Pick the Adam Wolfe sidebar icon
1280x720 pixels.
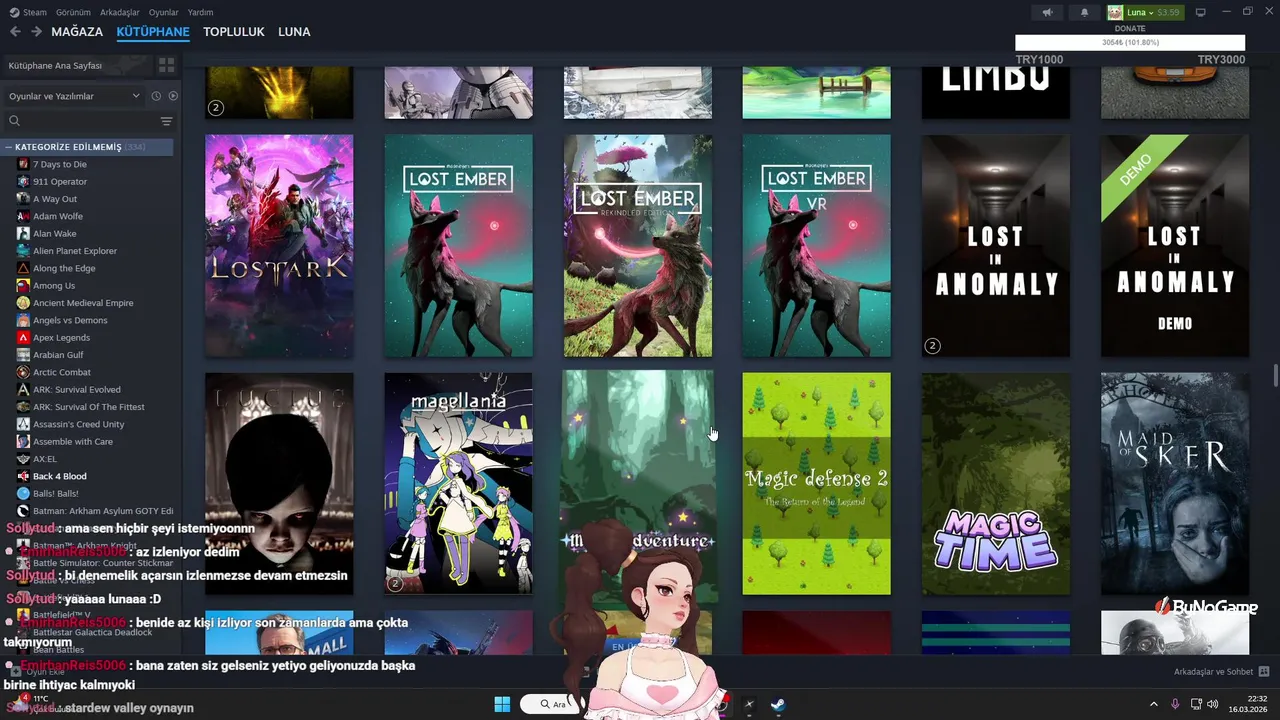23,216
